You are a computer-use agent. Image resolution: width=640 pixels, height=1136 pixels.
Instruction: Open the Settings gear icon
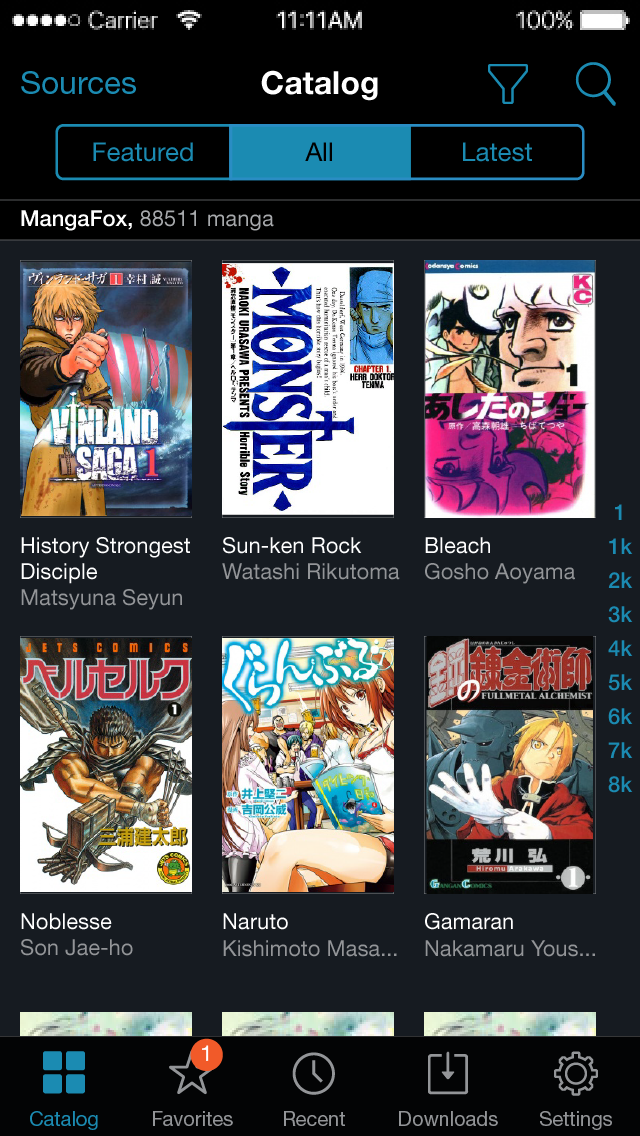575,1074
